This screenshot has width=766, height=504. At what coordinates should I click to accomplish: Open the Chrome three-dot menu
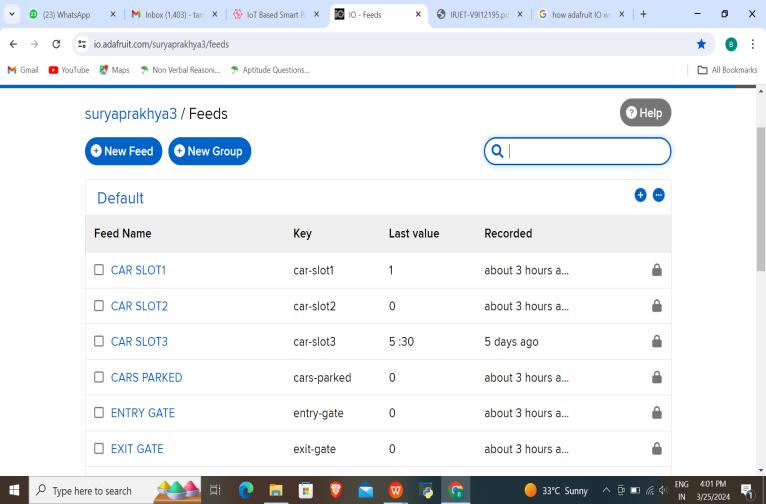coord(753,44)
